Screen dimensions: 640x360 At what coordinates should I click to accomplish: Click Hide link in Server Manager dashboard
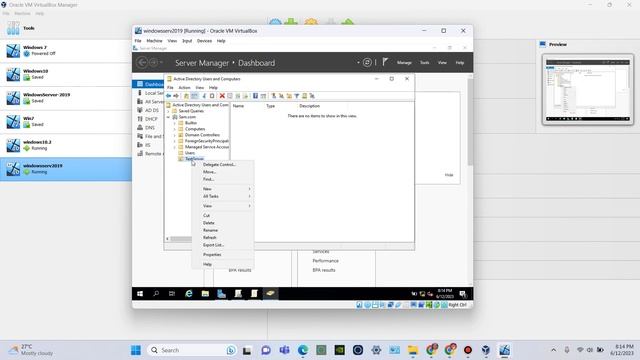449,175
